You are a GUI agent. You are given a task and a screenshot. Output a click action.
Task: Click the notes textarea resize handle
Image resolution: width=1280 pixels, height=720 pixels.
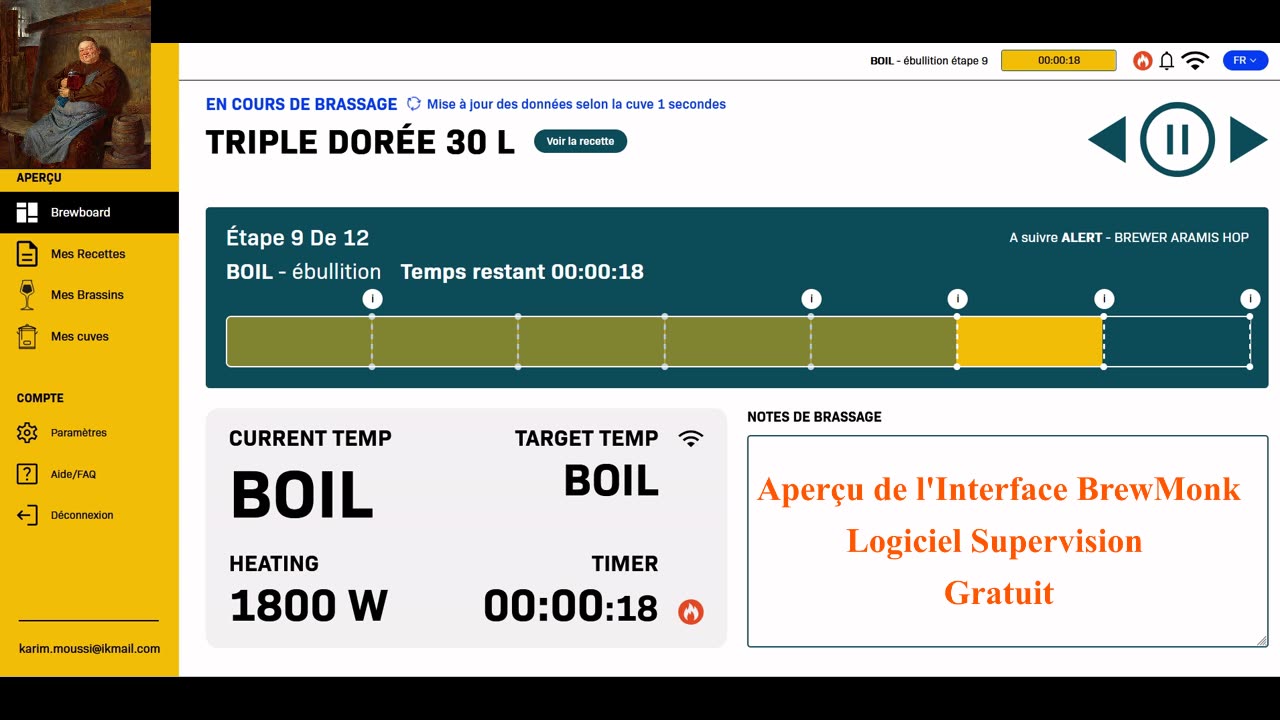[x=1261, y=641]
